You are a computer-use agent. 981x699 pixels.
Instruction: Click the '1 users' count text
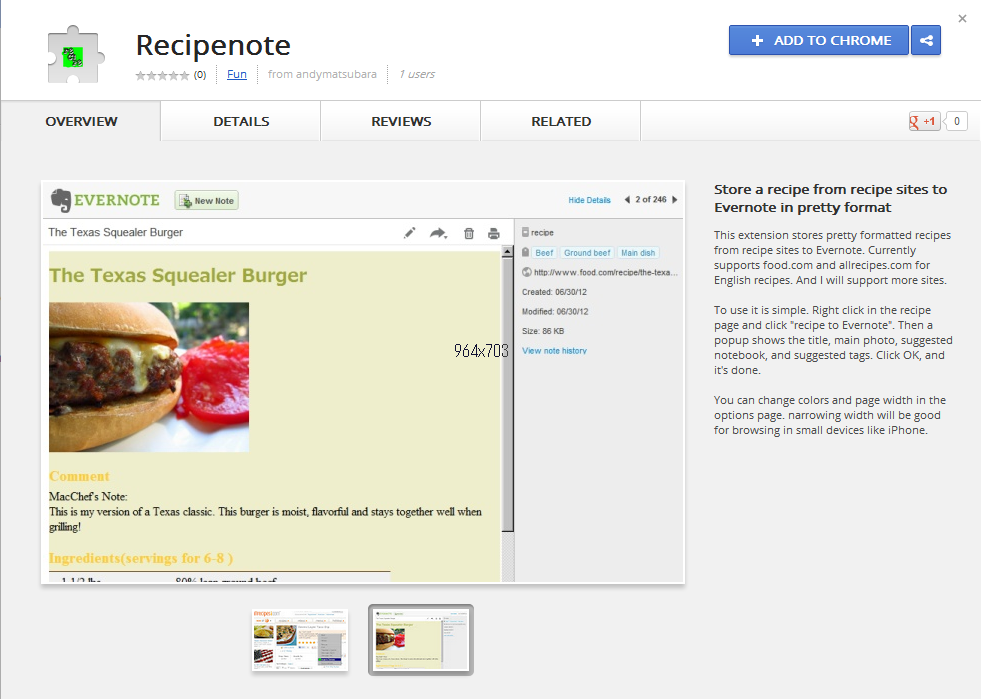pos(417,74)
